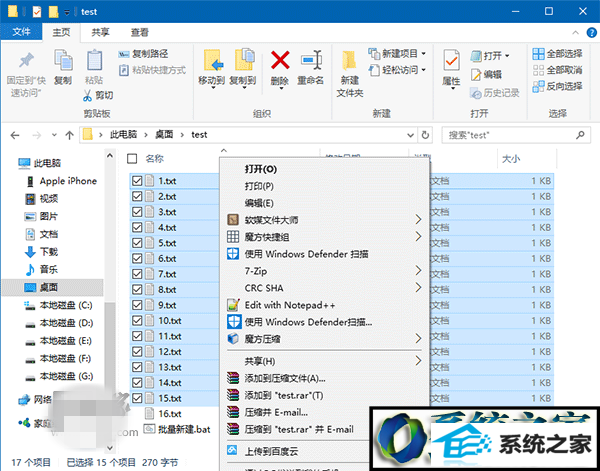Image resolution: width=600 pixels, height=471 pixels.
Task: Click Paste shortcut (粘贴快捷方式)
Action: click(x=152, y=70)
